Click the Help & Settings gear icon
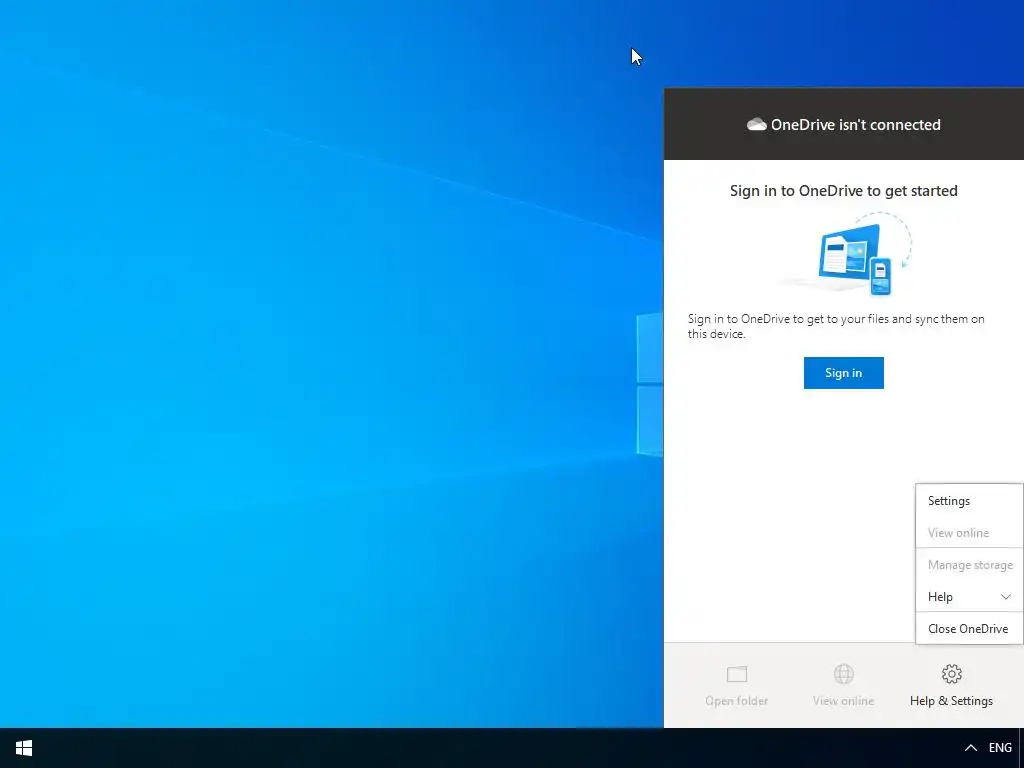Image resolution: width=1024 pixels, height=768 pixels. point(952,674)
